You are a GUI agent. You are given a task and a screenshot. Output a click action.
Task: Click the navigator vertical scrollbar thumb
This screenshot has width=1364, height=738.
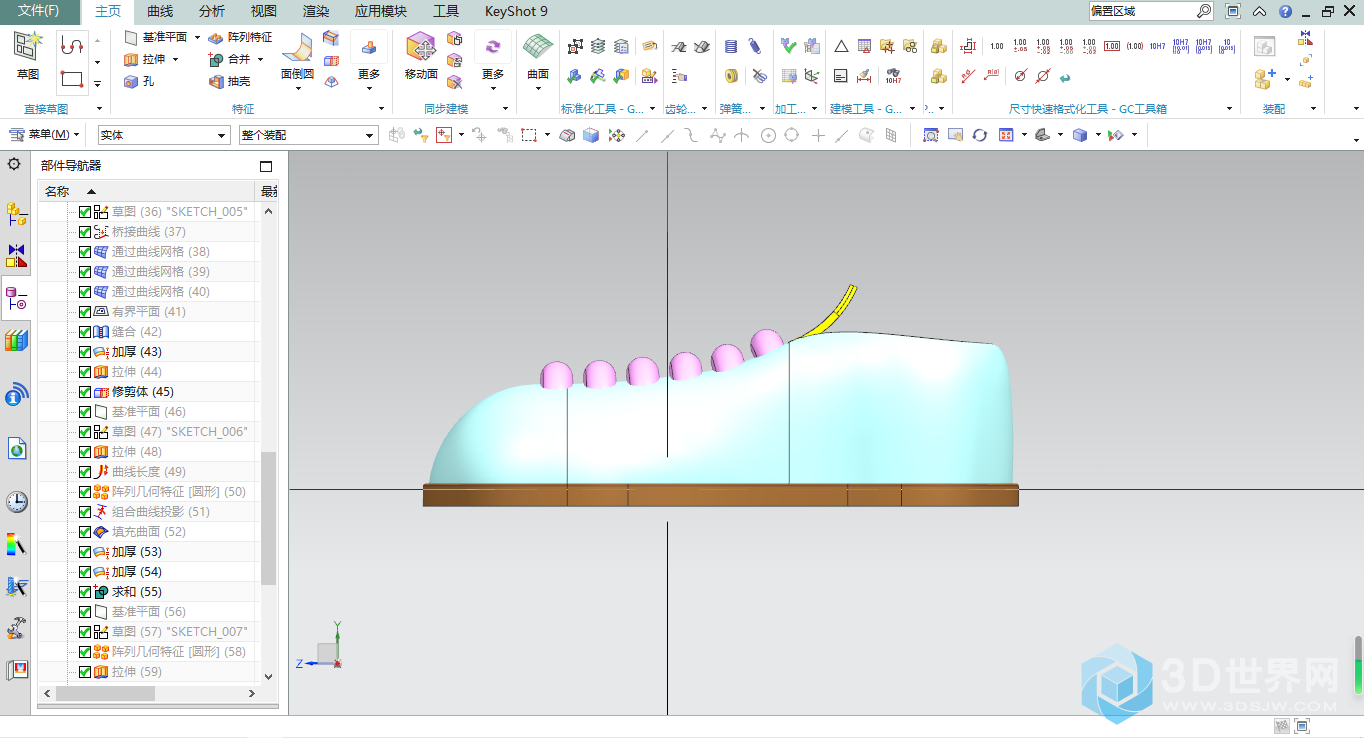(x=268, y=518)
